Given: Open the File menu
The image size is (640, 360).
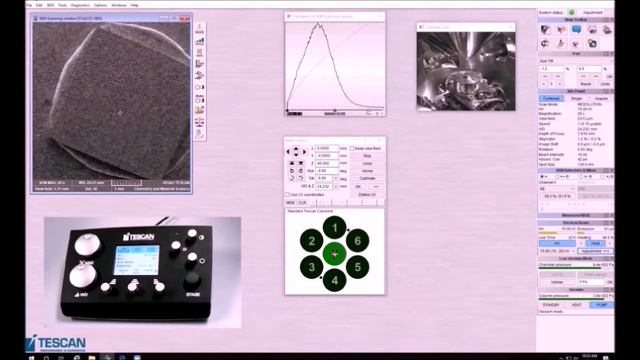Looking at the screenshot, I should coord(29,5).
